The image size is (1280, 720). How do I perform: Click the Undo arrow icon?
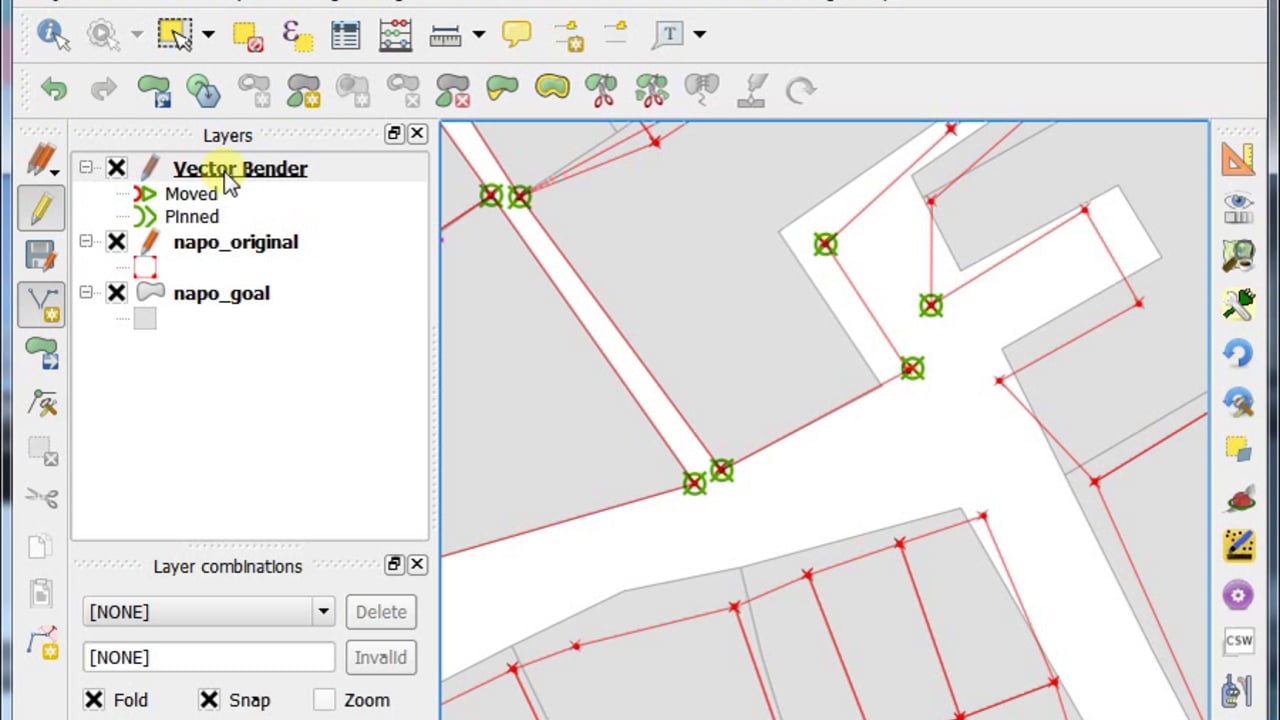tap(54, 90)
